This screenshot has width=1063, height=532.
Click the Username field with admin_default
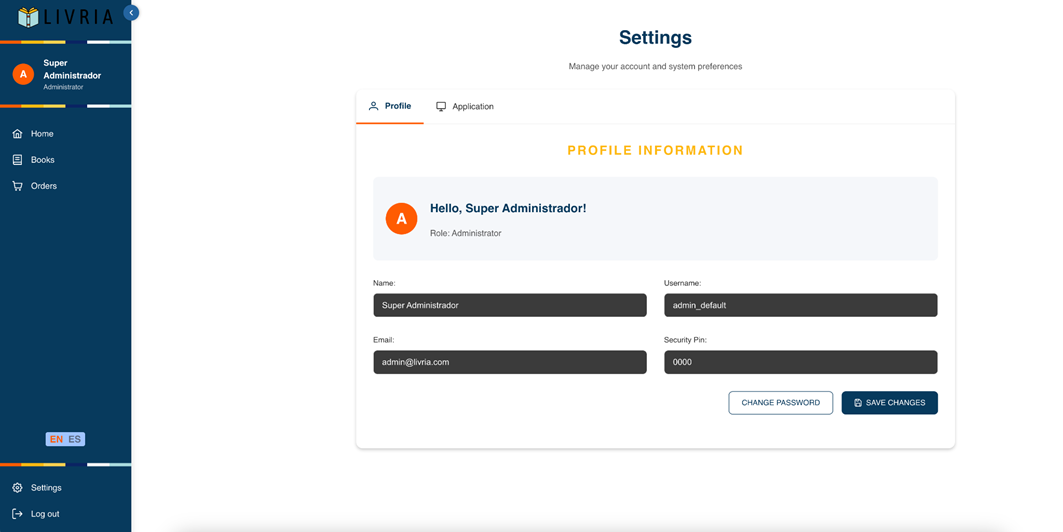click(801, 305)
